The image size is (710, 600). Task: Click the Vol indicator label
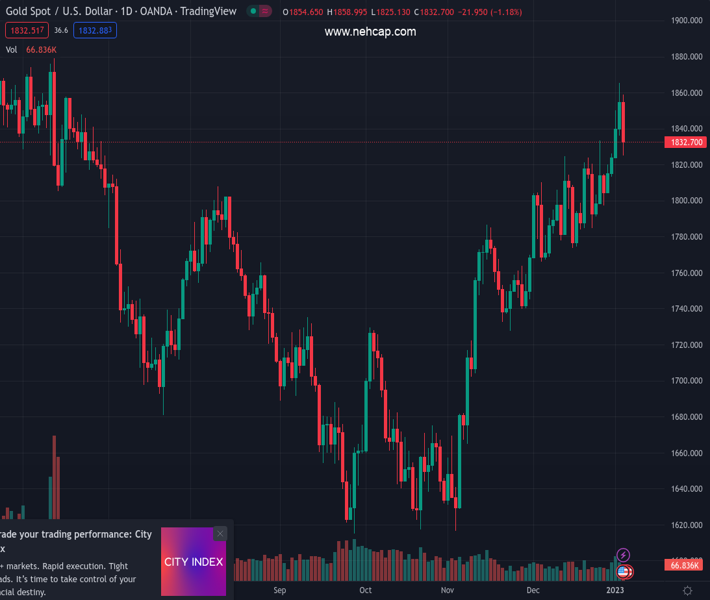(x=12, y=50)
